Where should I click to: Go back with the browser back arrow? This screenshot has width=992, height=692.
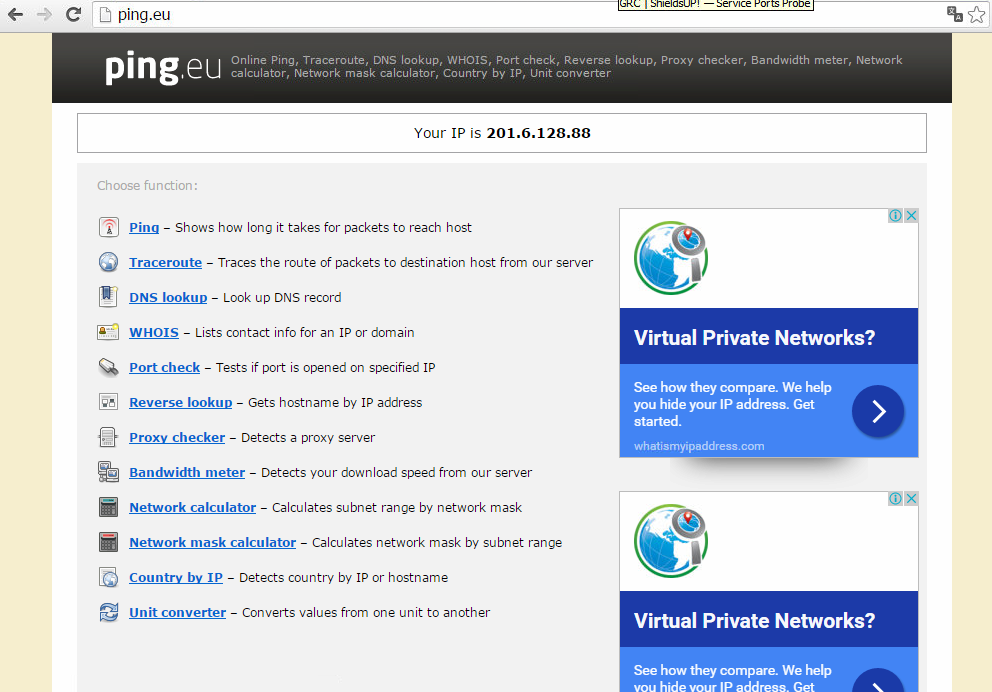15,14
